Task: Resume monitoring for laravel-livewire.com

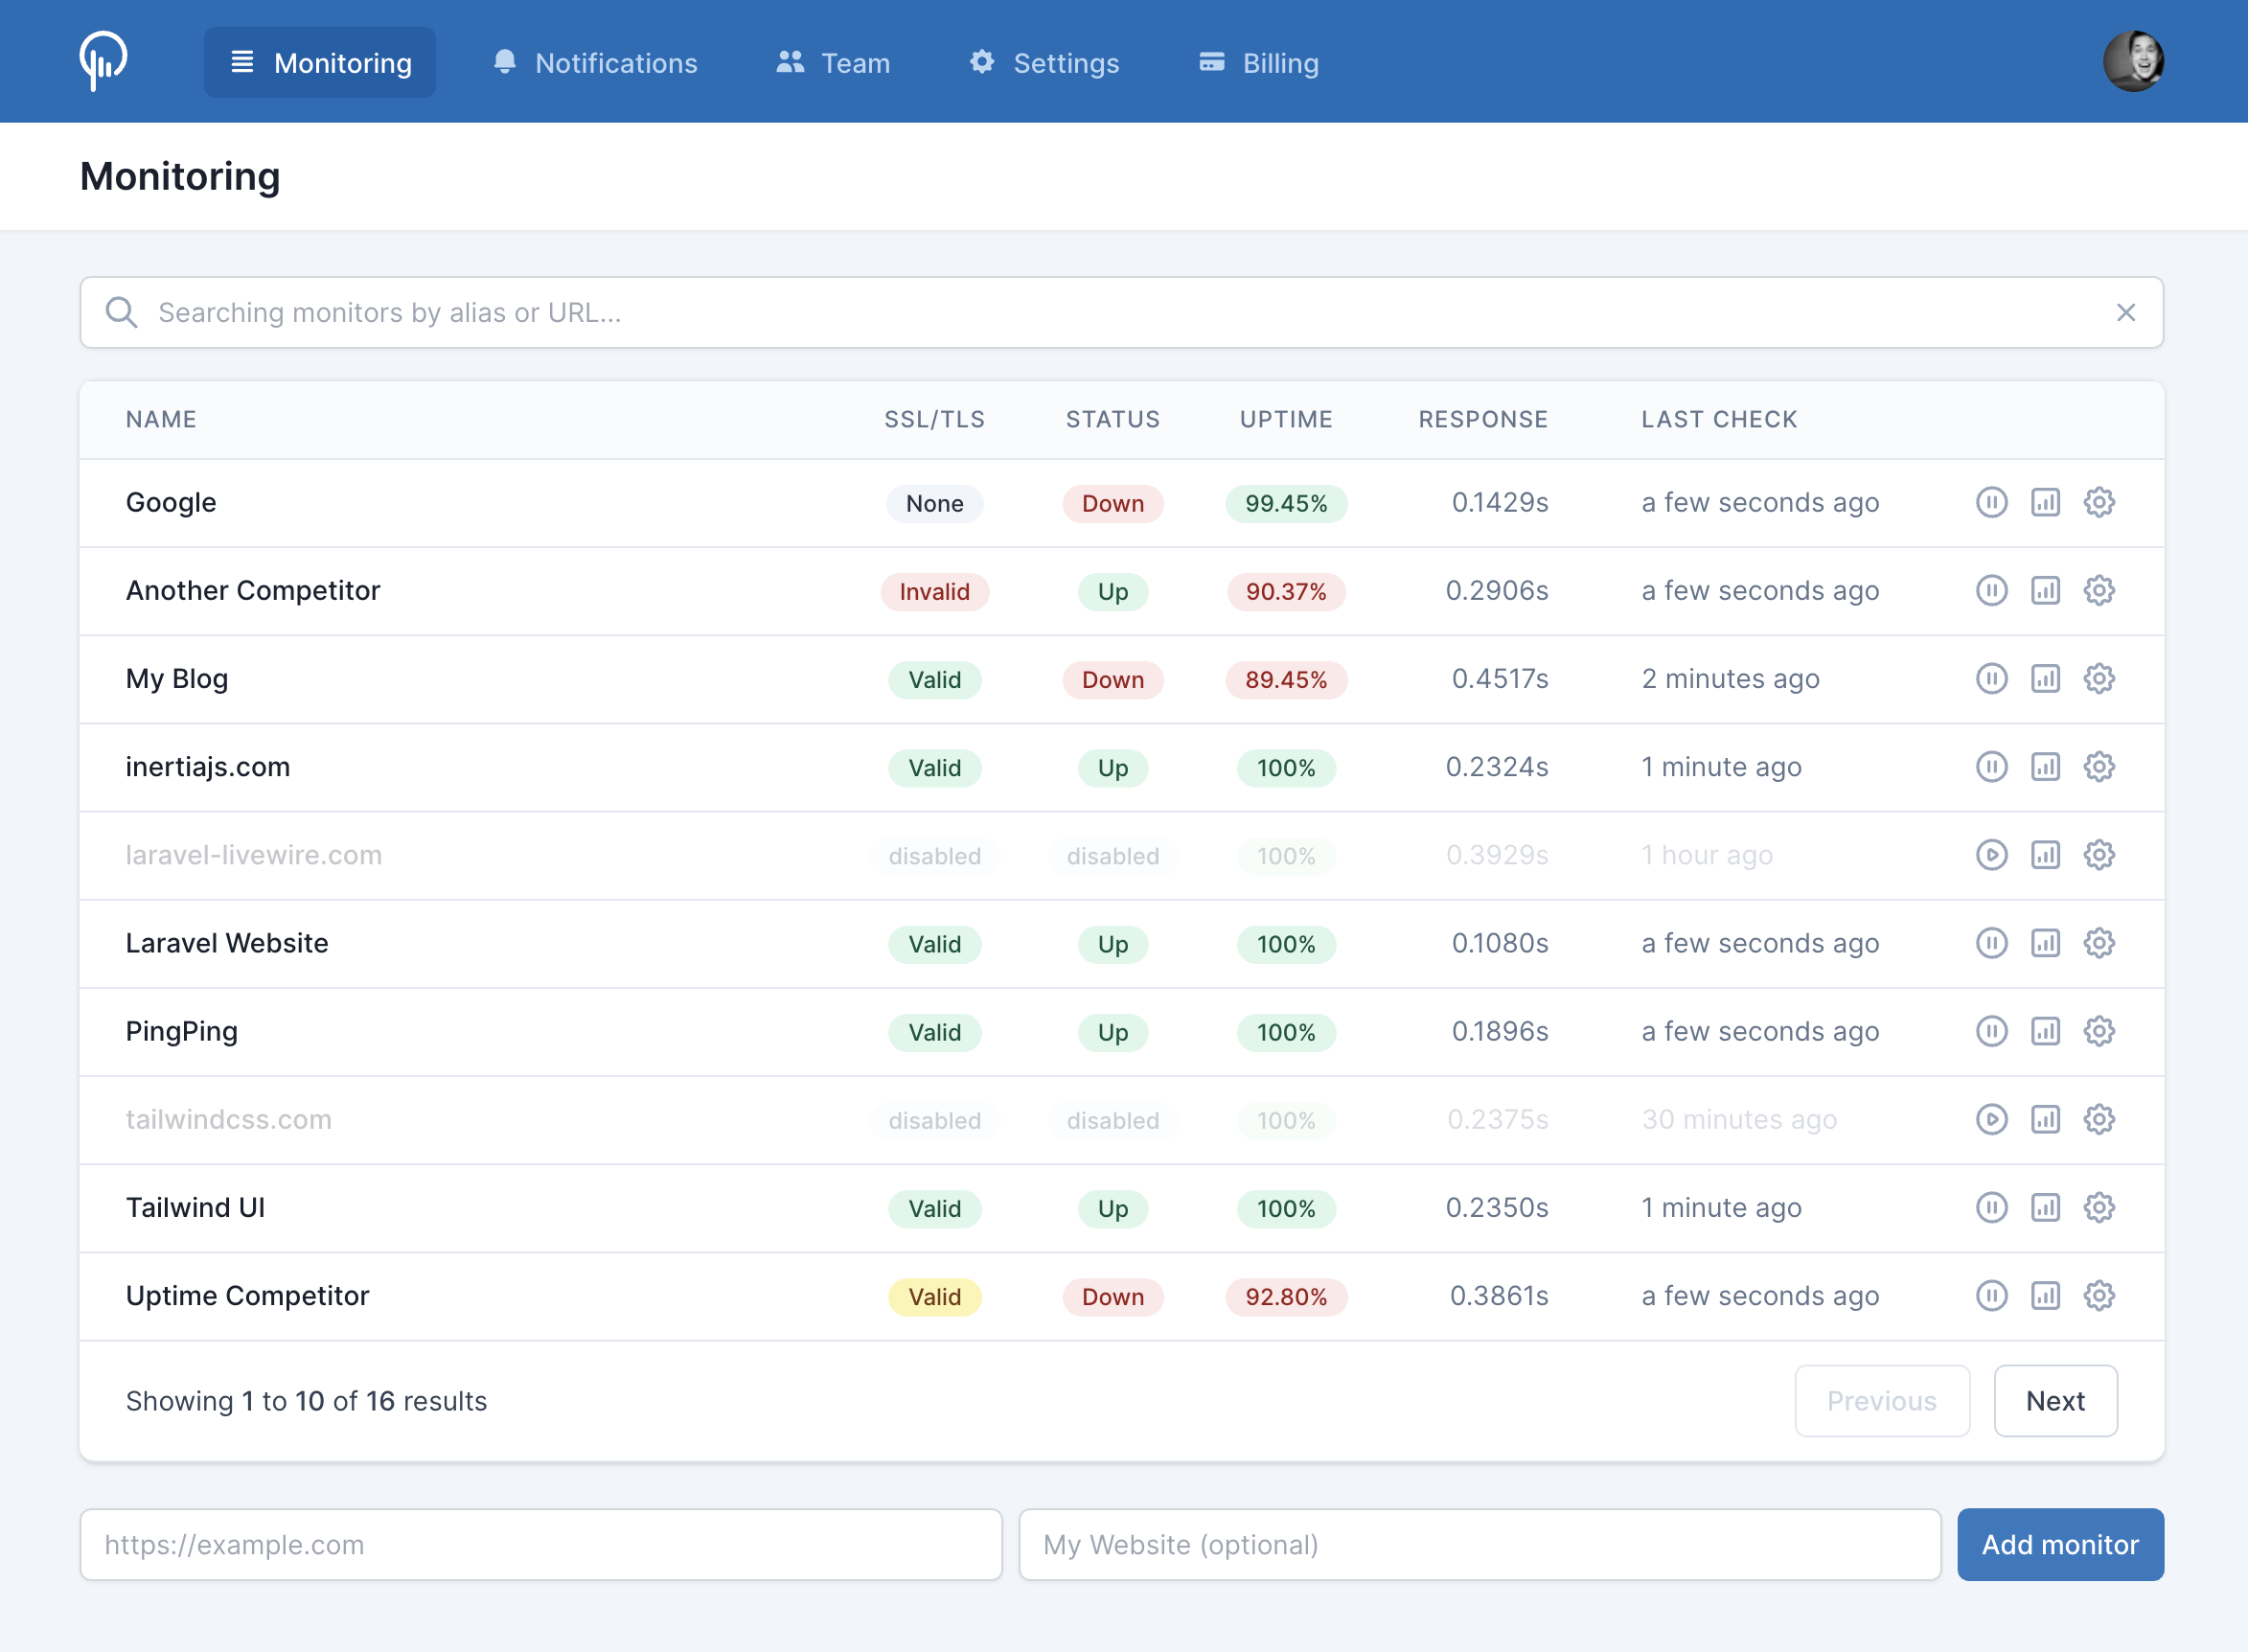Action: (1991, 855)
